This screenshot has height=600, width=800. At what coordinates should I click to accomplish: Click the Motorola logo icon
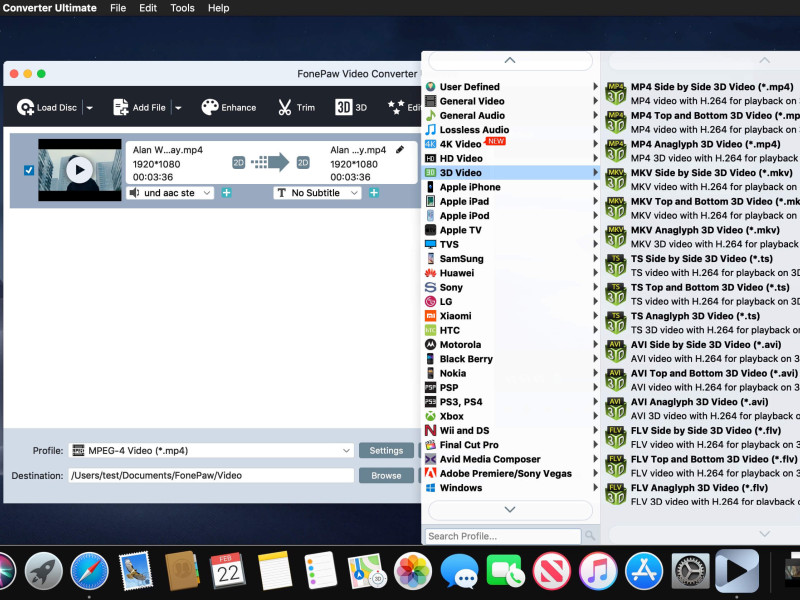coord(431,344)
